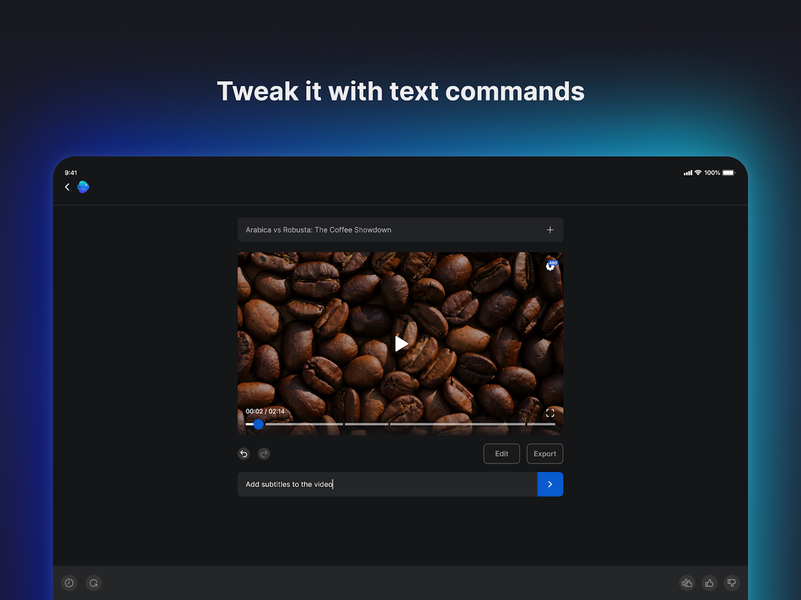Open the 480p quality selector

[x=551, y=264]
